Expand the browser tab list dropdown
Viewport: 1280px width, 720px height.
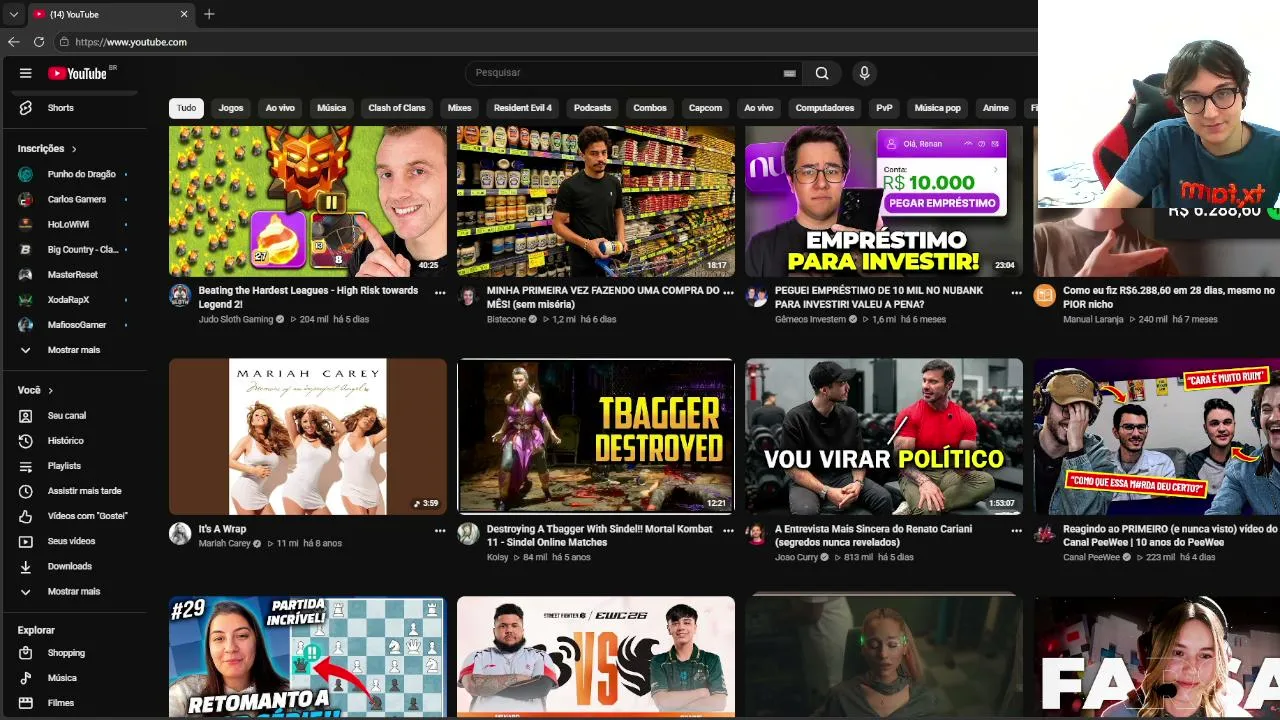click(13, 14)
